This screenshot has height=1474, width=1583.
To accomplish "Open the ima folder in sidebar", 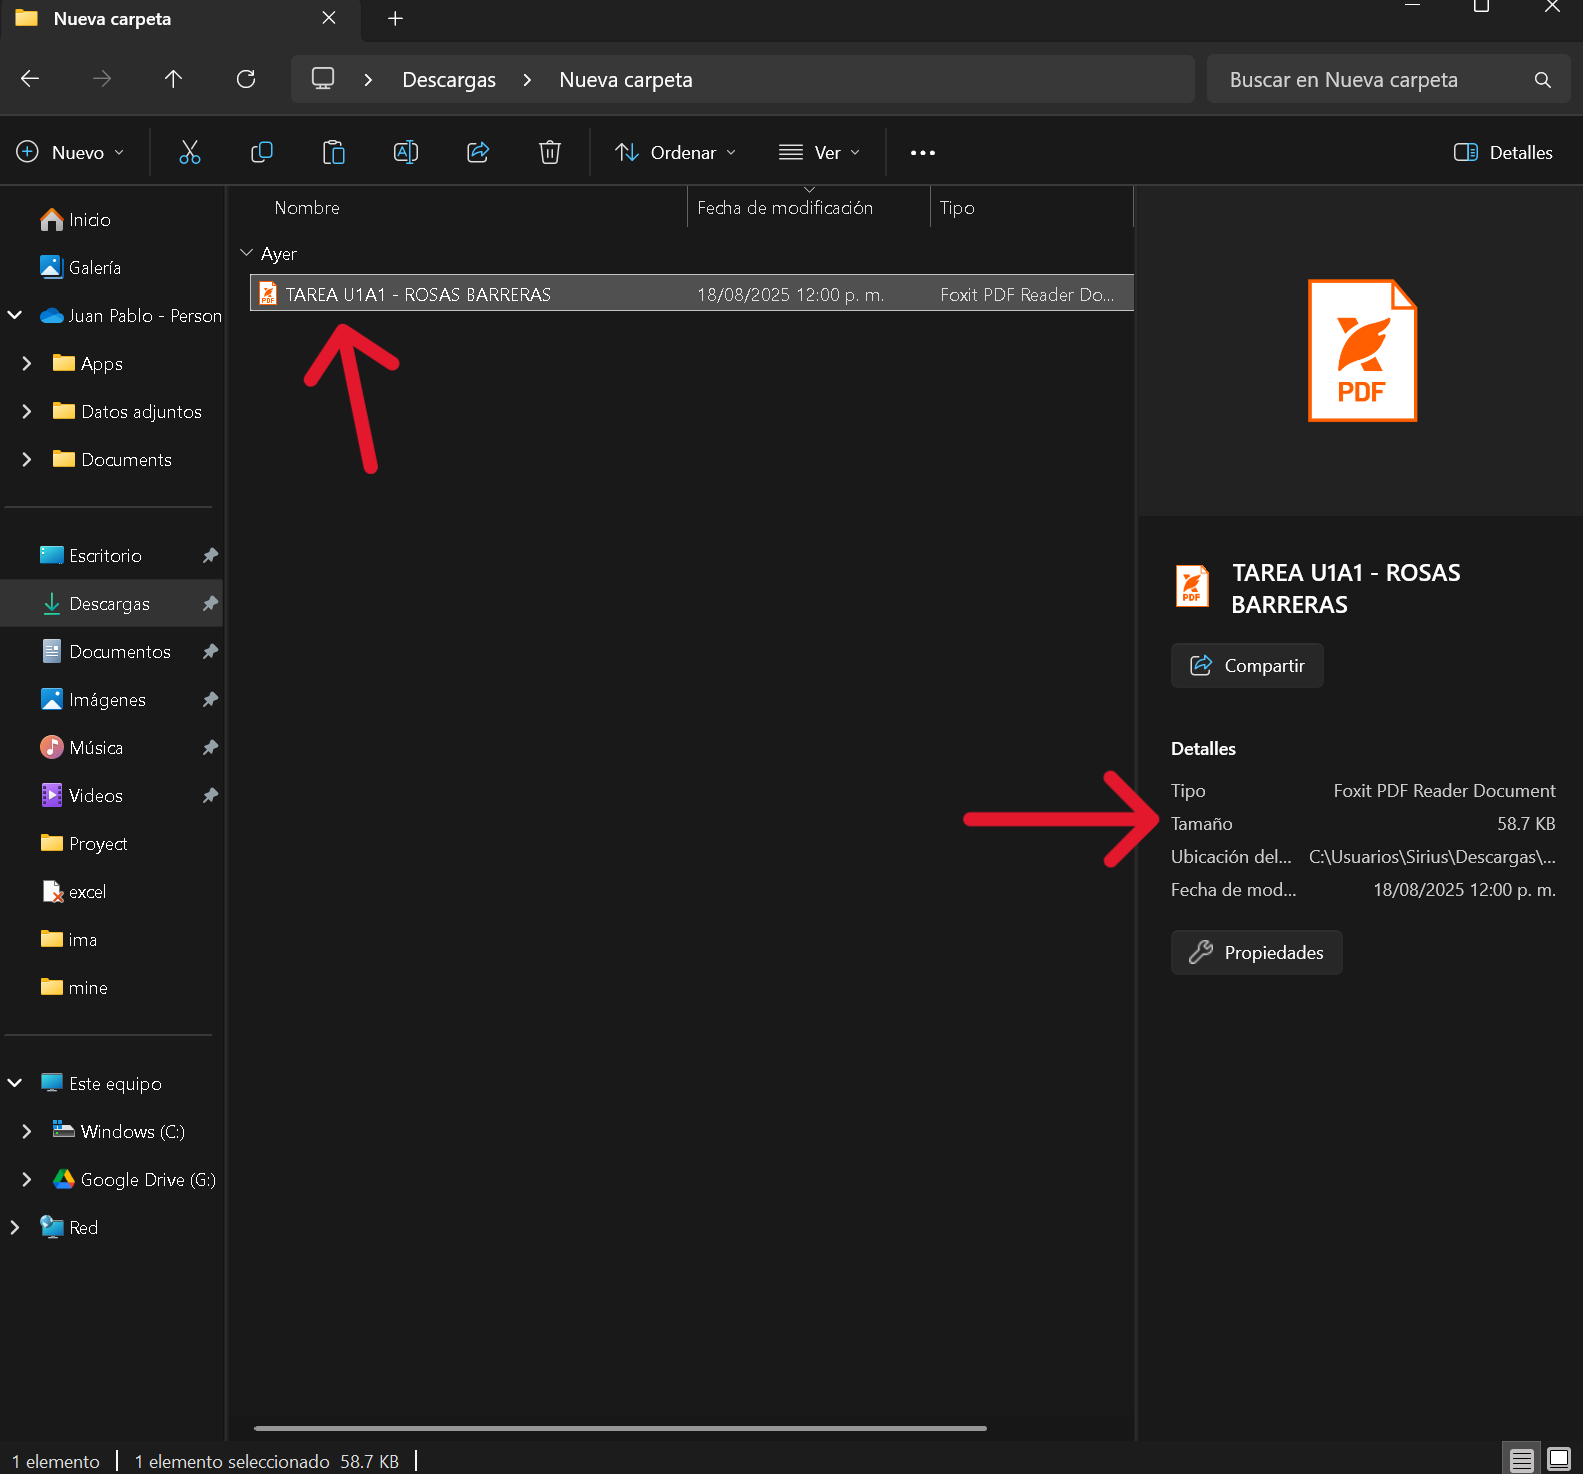I will (69, 940).
